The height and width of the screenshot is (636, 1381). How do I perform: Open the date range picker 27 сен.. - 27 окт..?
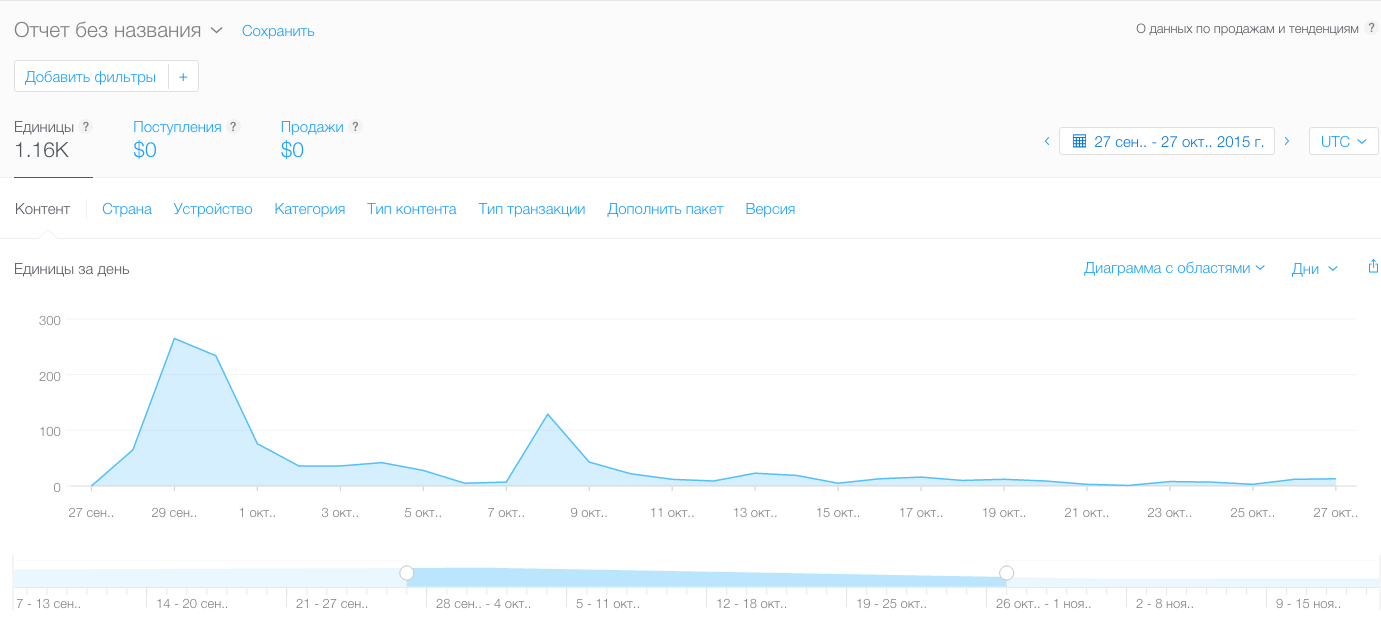(x=1167, y=141)
